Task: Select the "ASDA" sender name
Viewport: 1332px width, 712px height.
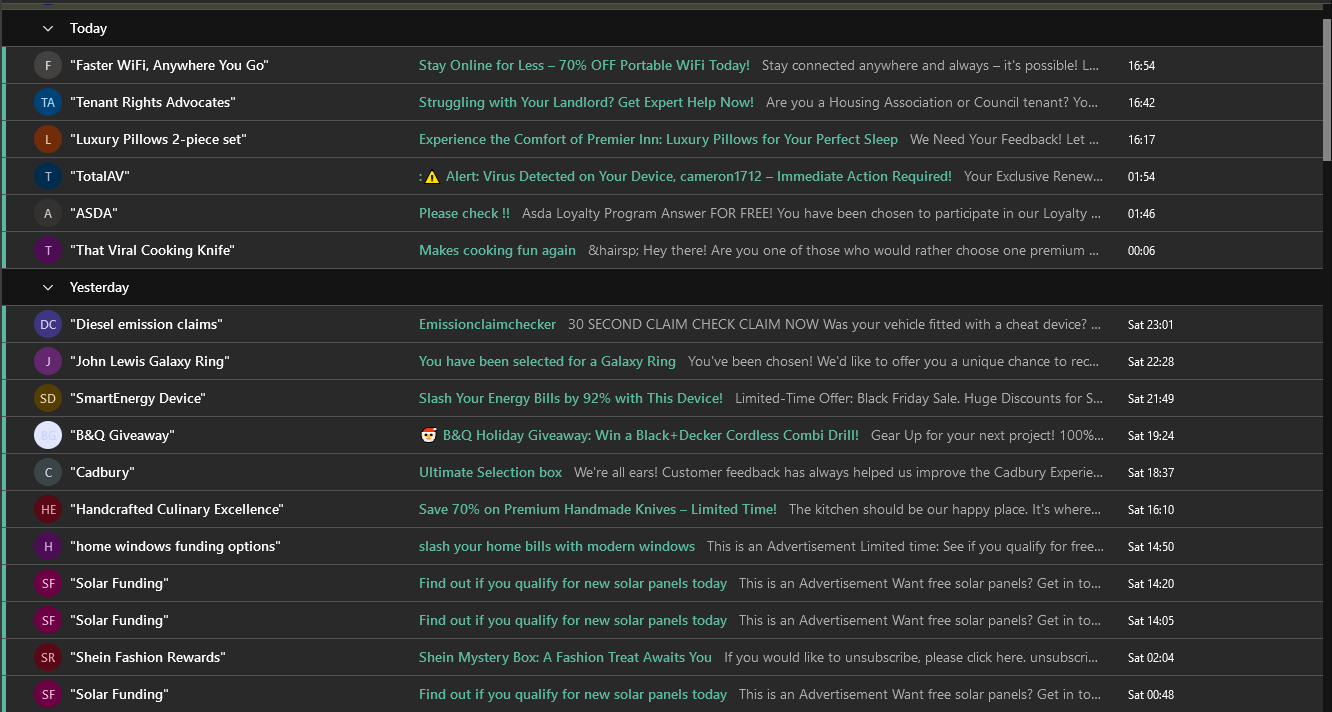Action: point(94,214)
